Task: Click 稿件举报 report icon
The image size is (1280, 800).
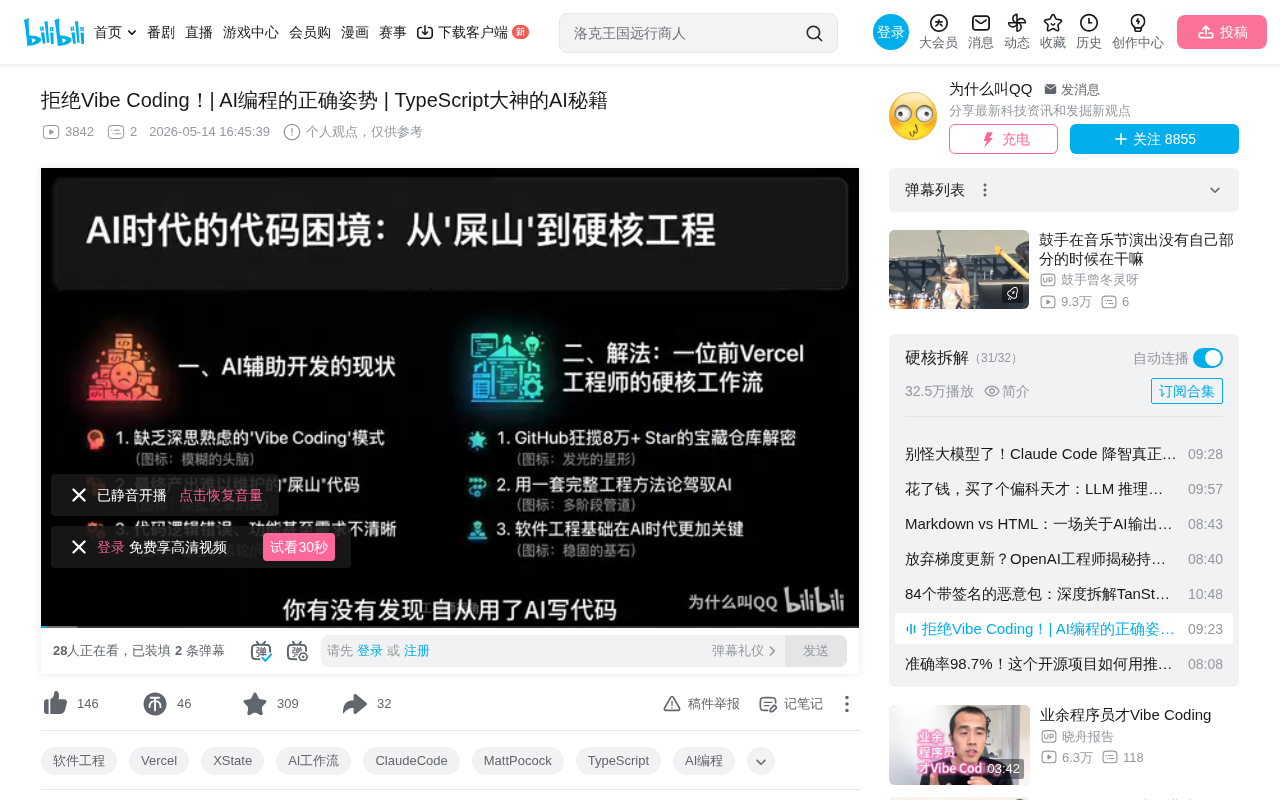Action: 672,704
